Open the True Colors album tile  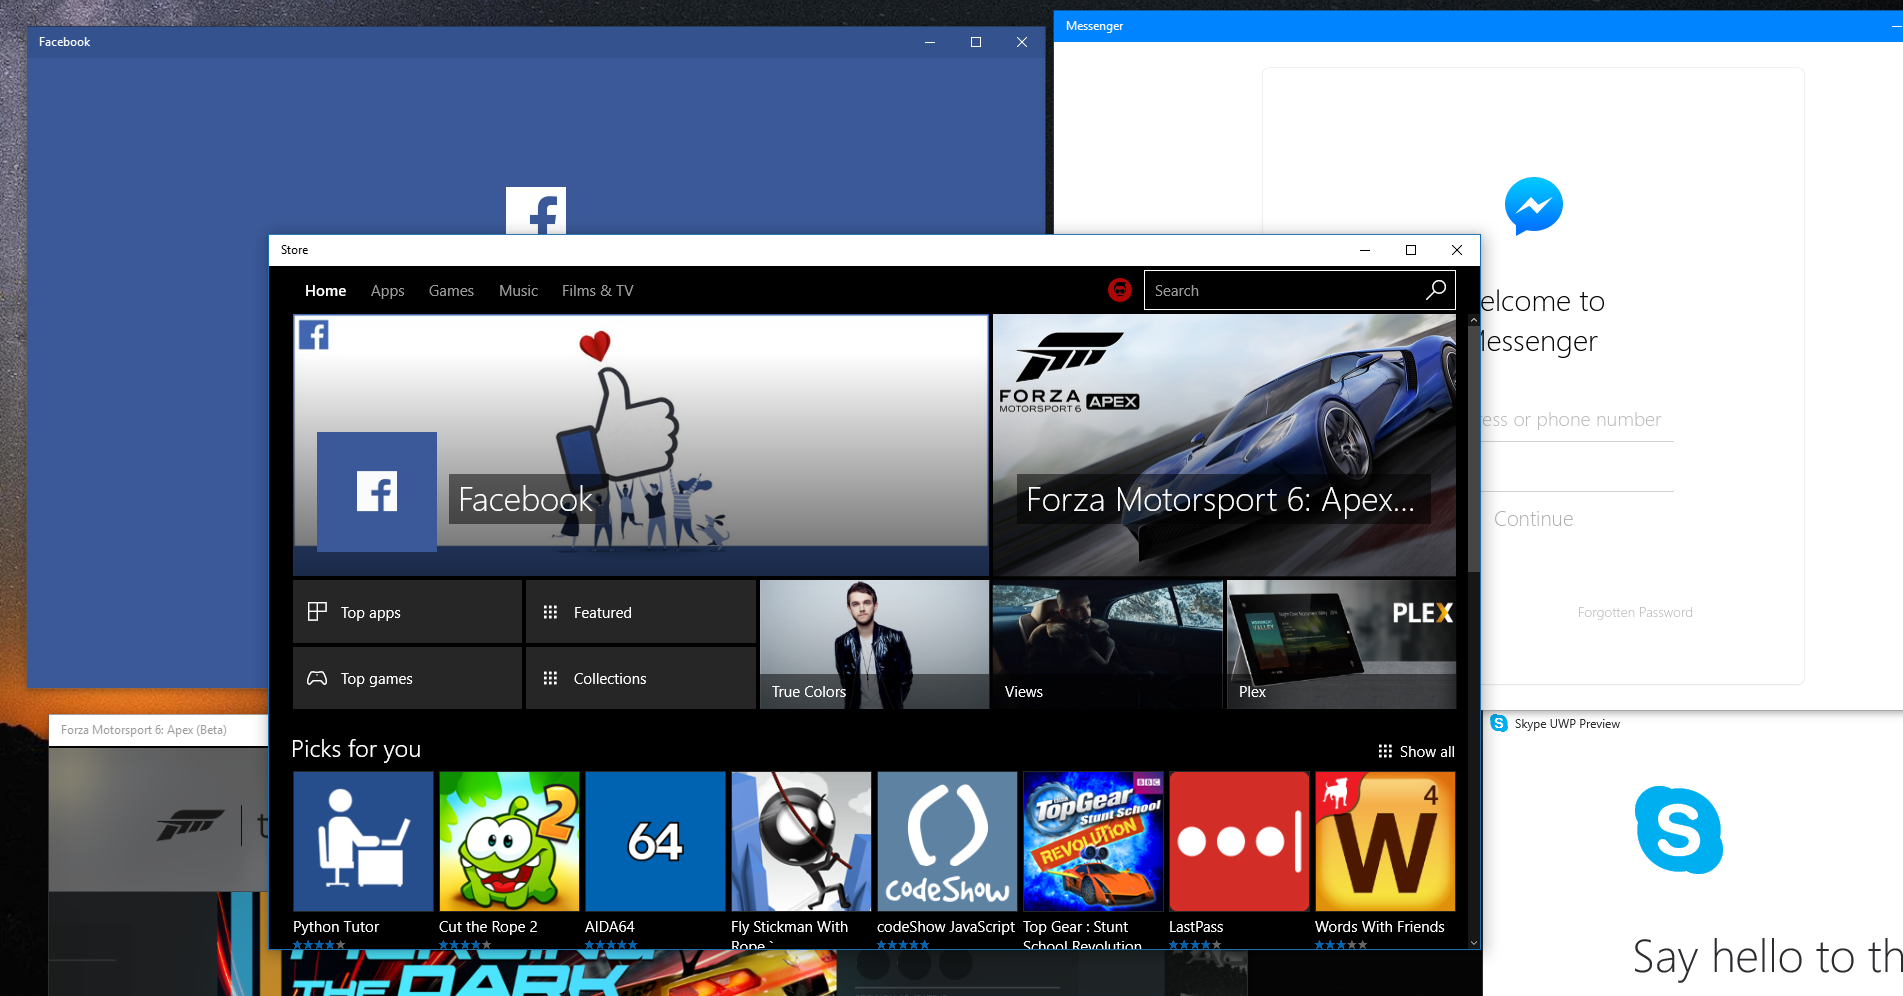click(874, 645)
